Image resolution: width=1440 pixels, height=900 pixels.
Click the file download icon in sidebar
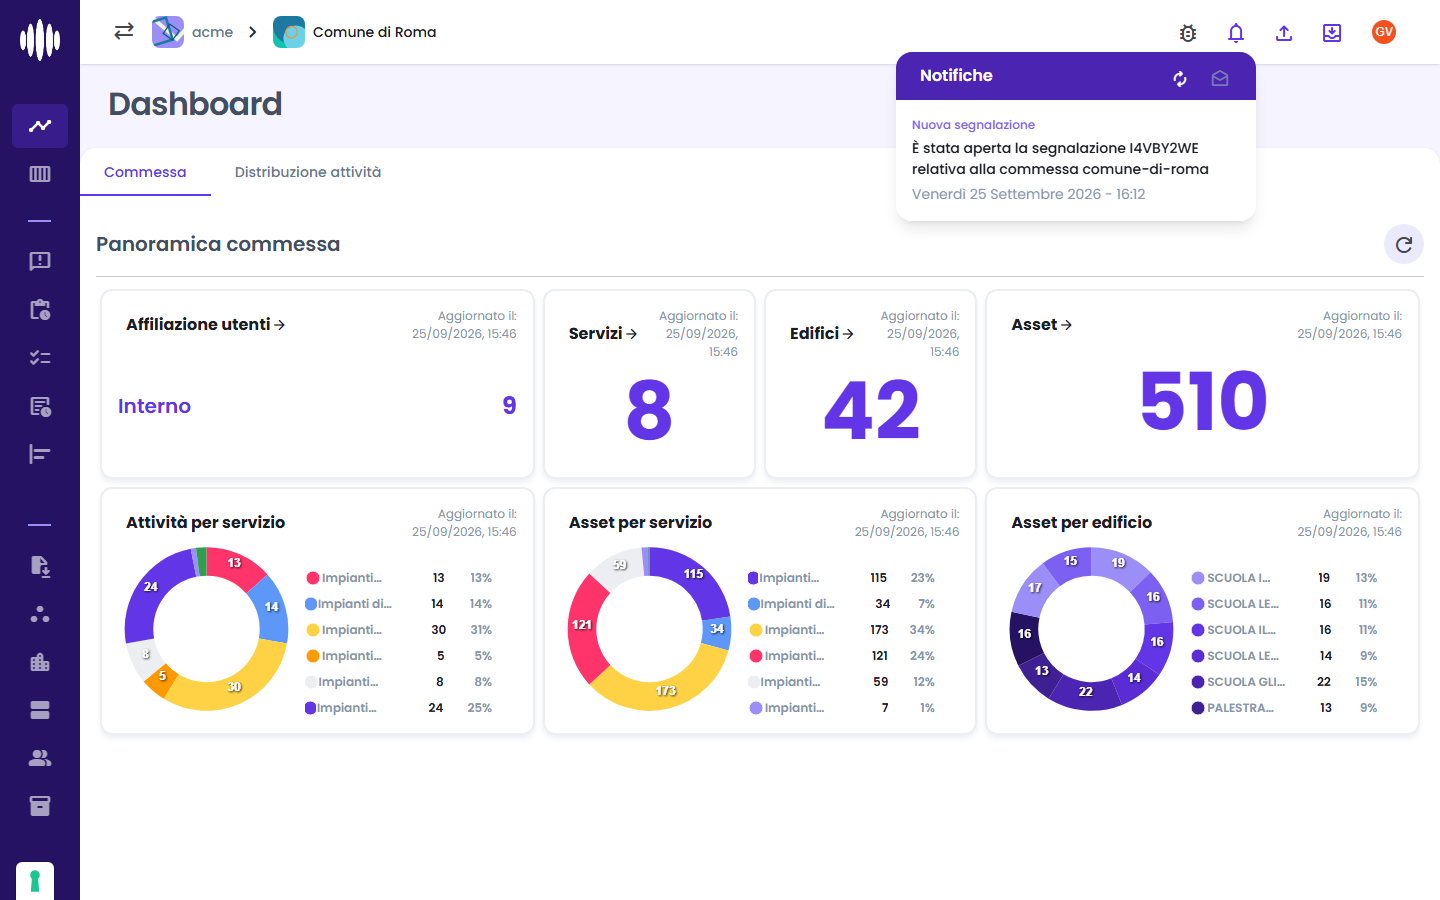tap(40, 566)
